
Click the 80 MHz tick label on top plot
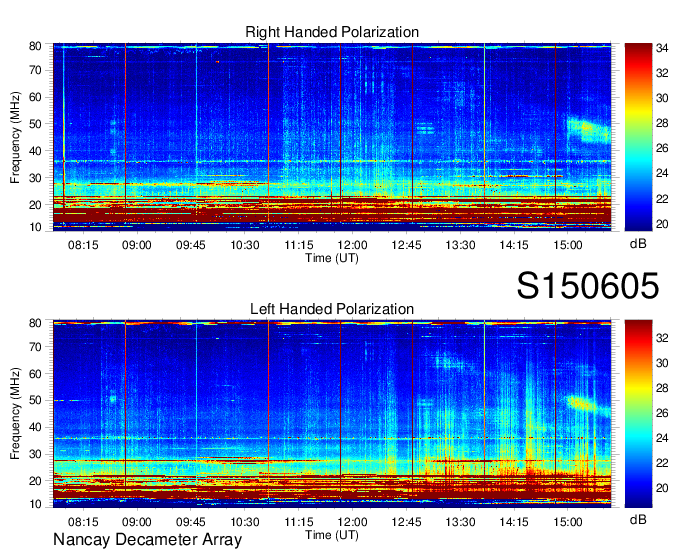pyautogui.click(x=36, y=46)
